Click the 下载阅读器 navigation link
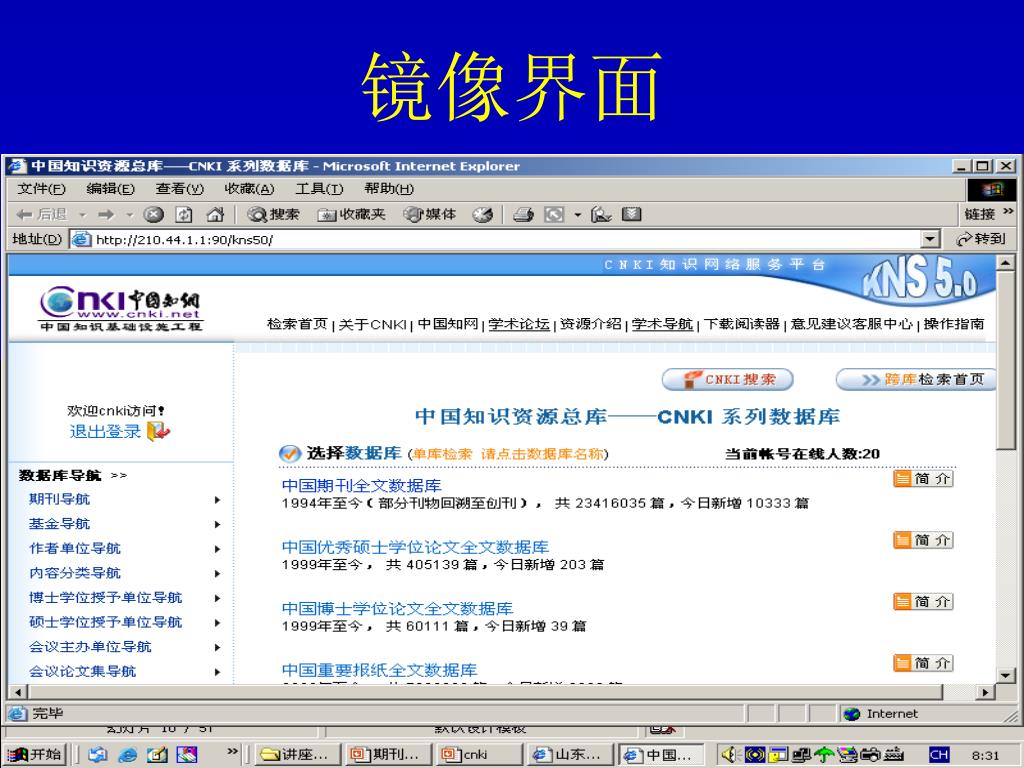The width and height of the screenshot is (1024, 768). [741, 323]
